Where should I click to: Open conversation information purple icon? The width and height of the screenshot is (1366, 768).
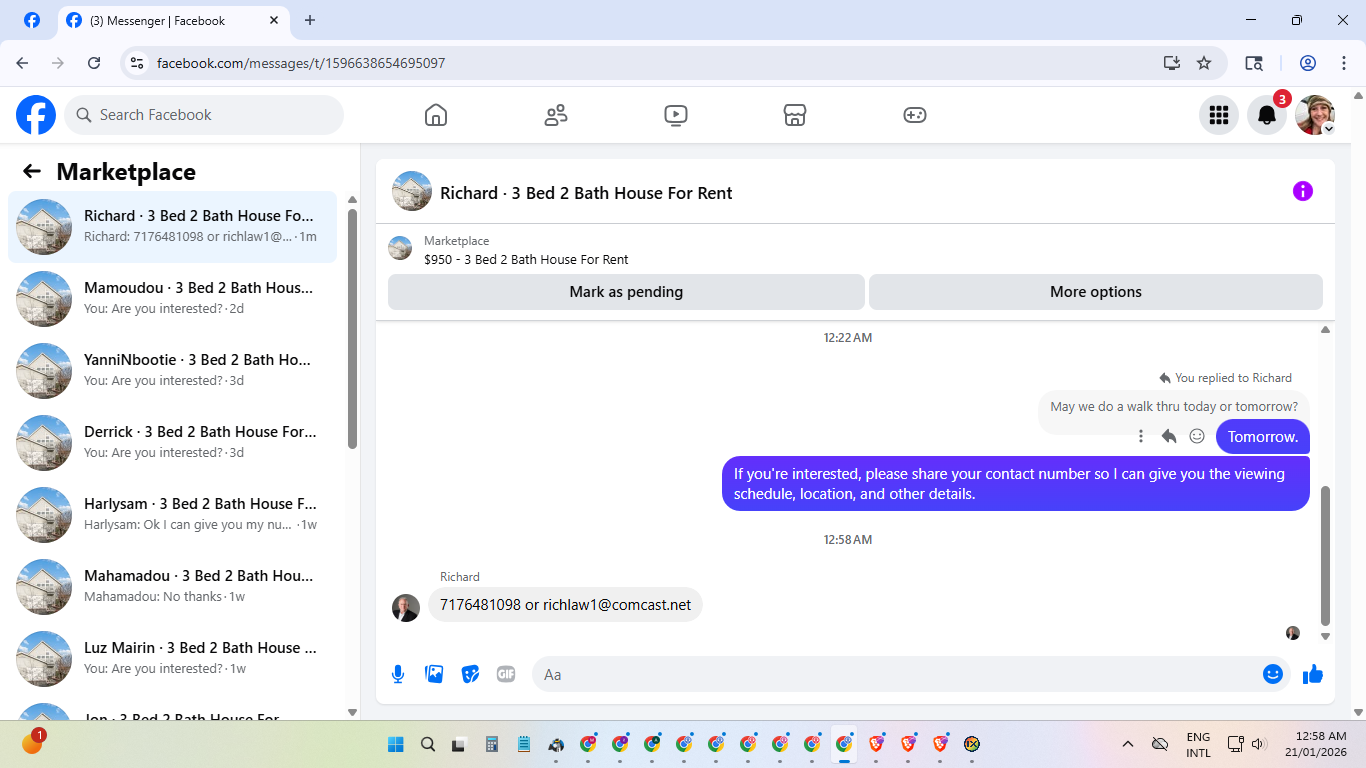pyautogui.click(x=1302, y=191)
